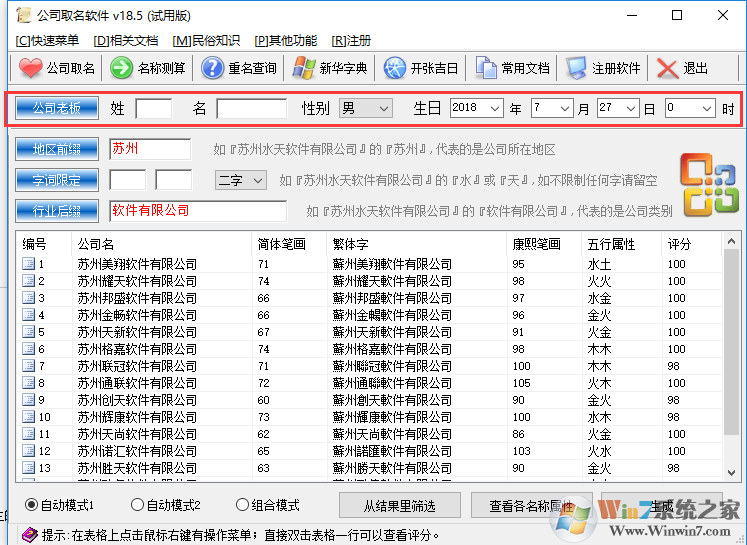
Task: Select 自动模式1 radio button
Action: pyautogui.click(x=31, y=505)
